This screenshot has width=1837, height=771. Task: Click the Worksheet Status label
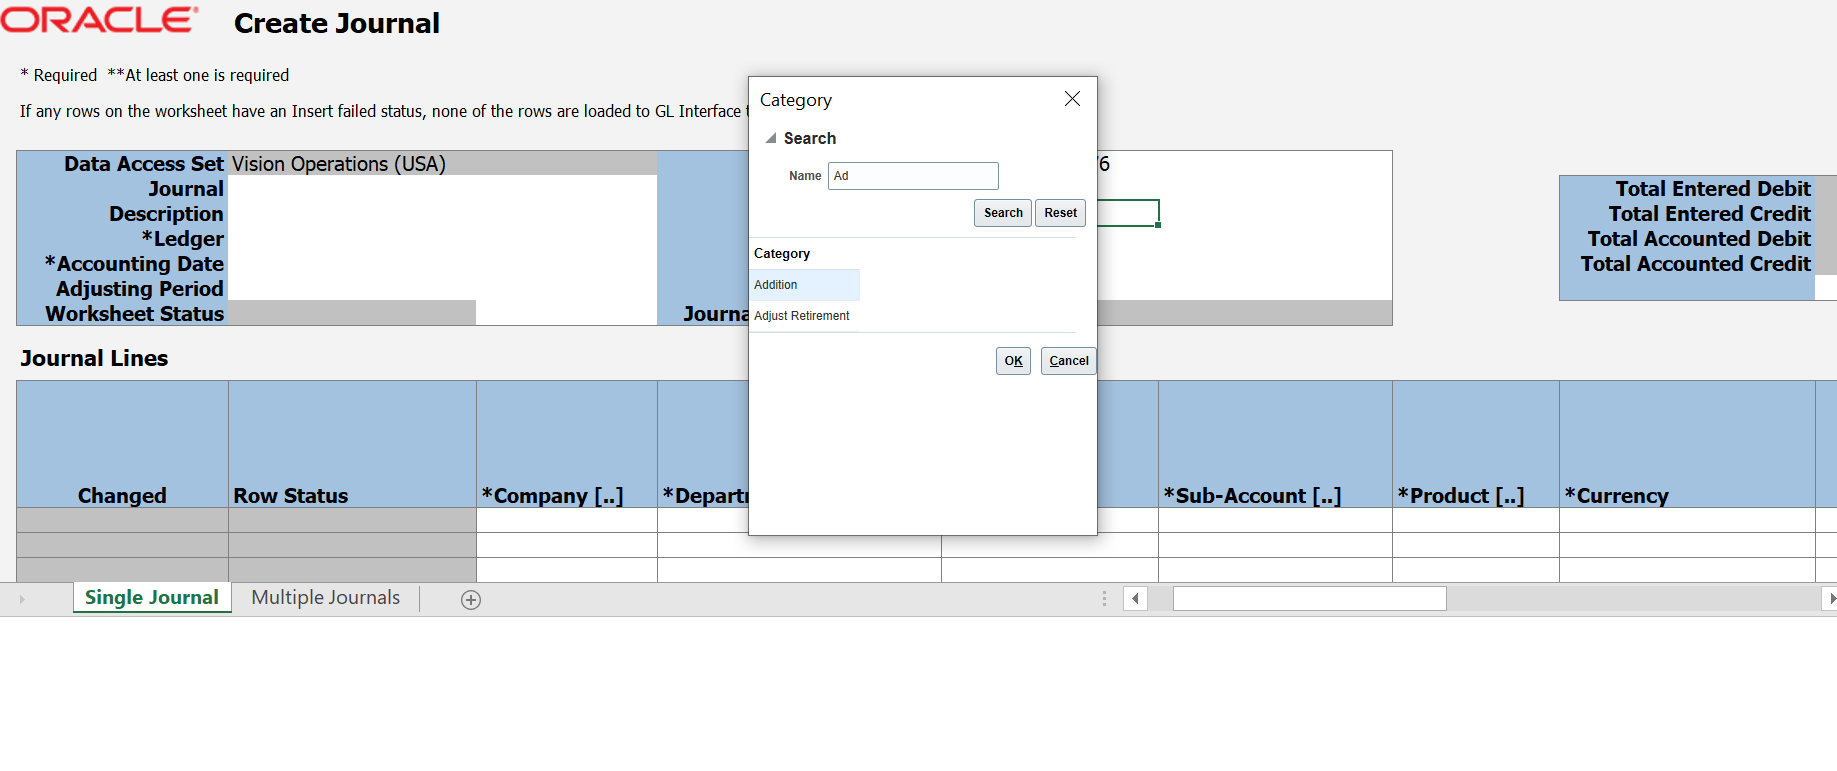[135, 314]
